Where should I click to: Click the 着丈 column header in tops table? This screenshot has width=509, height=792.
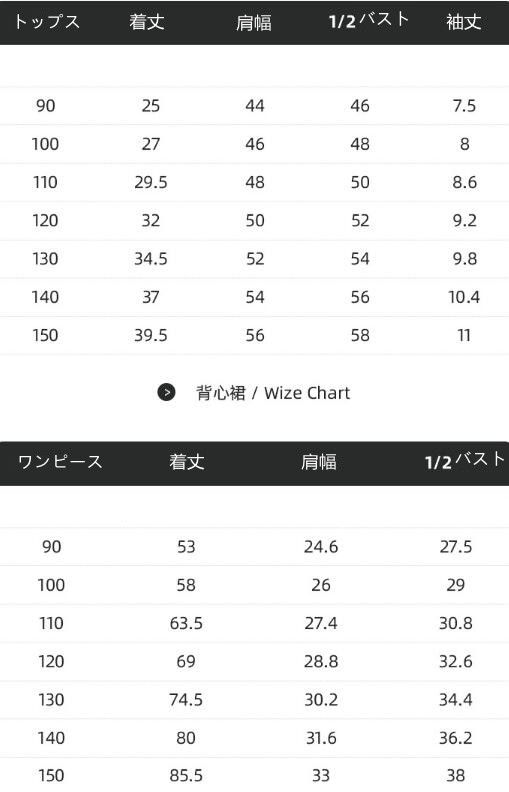pos(147,22)
